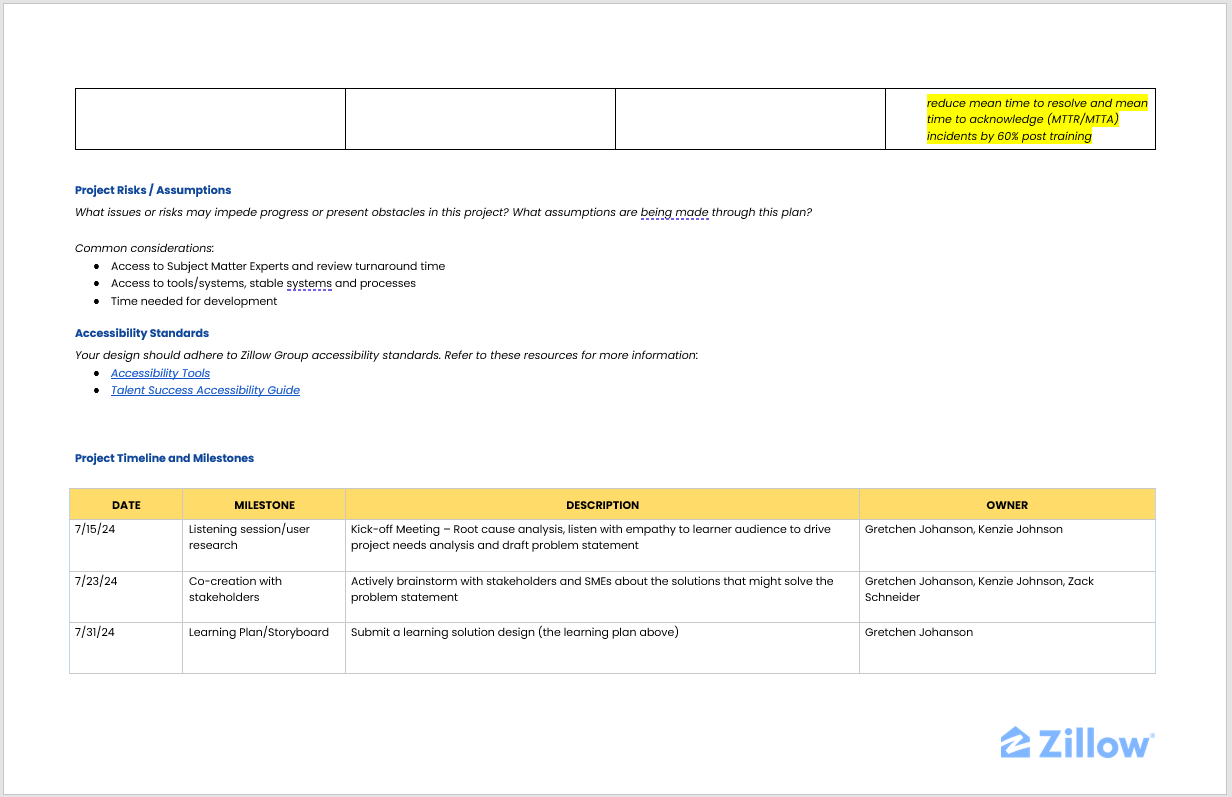The width and height of the screenshot is (1232, 797).
Task: Click the grammar-flagged words "being made"
Action: click(674, 212)
